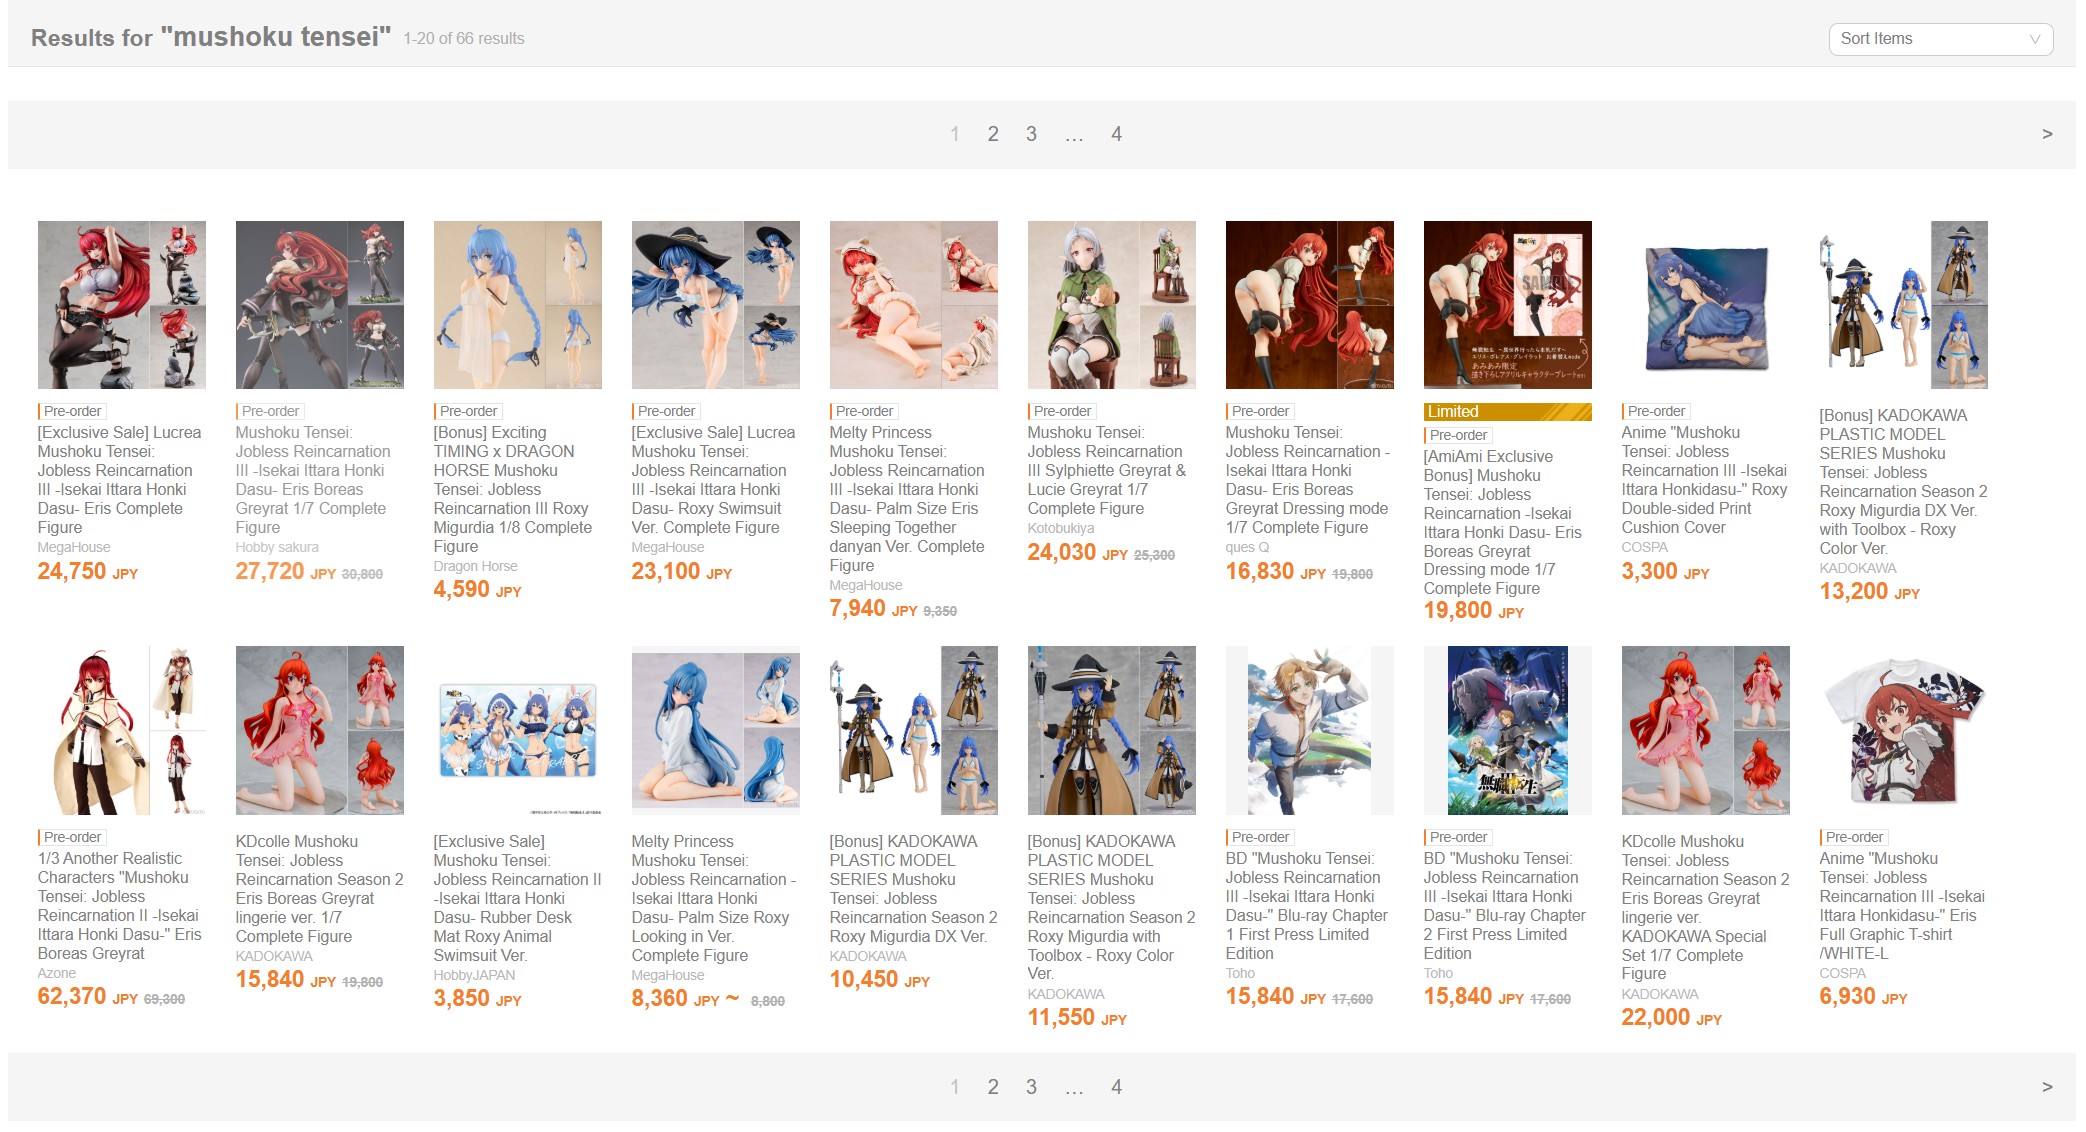2086x1132 pixels.
Task: Open thumbnail of Roxy Double-sided Print Cushion Cover
Action: [1706, 305]
